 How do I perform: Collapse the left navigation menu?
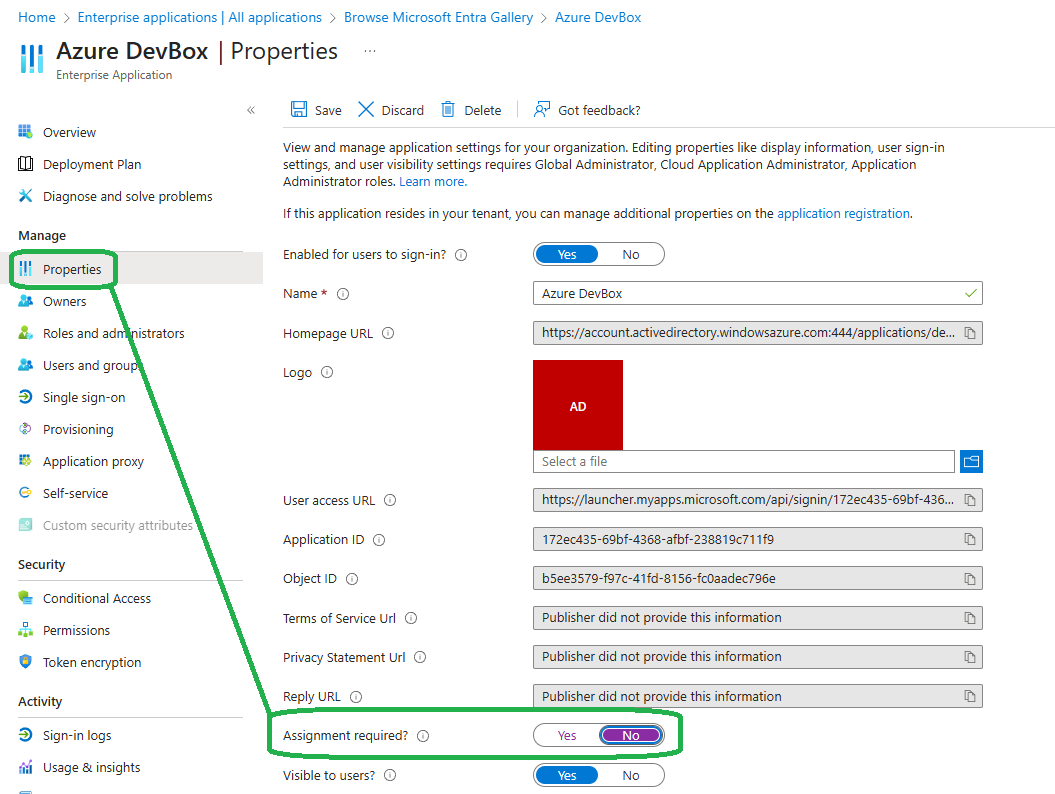[x=251, y=110]
